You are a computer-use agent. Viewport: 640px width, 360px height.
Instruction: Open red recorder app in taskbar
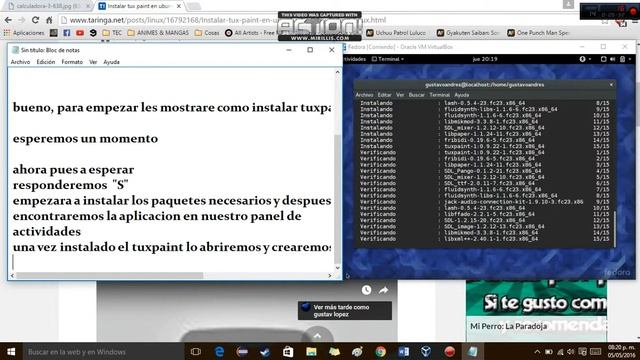coord(449,351)
